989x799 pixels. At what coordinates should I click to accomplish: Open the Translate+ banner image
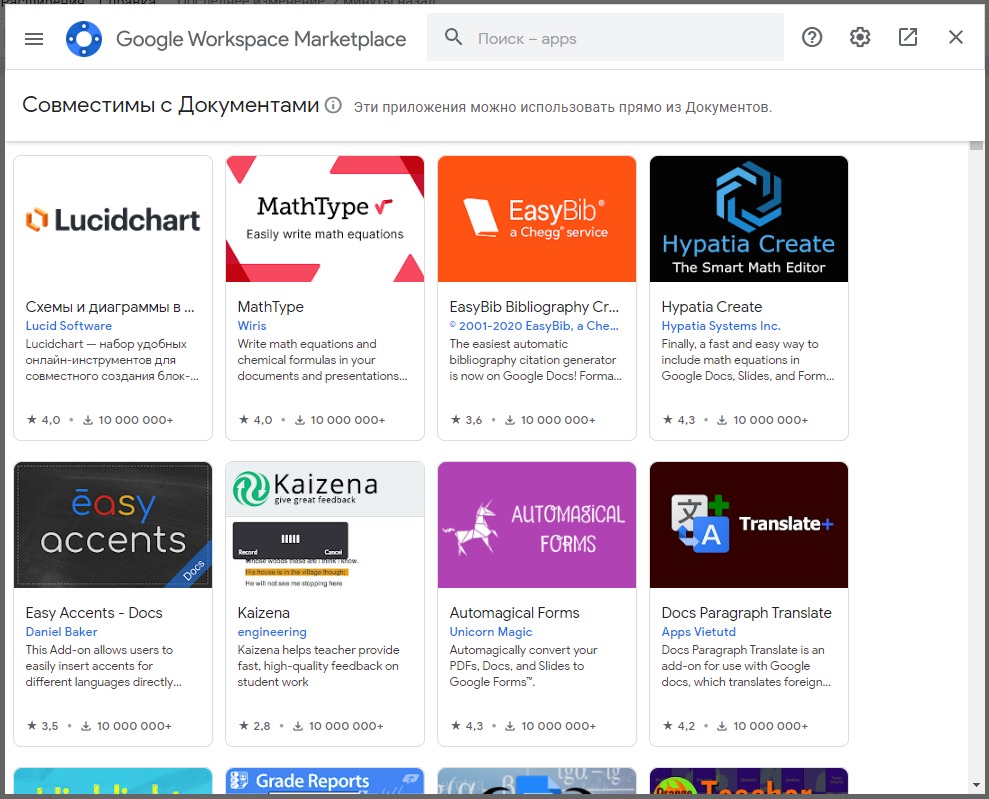(749, 525)
